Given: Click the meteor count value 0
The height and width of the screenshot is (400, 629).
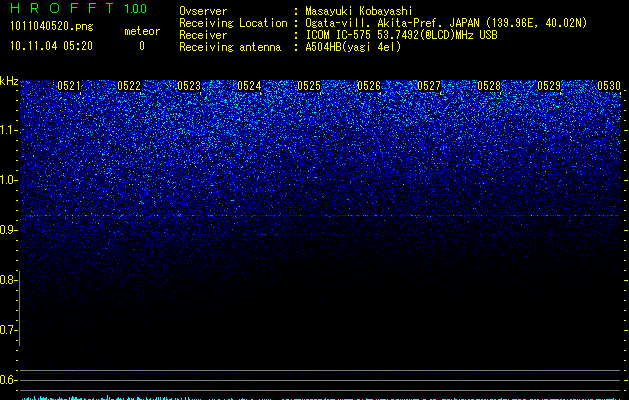Looking at the screenshot, I should (142, 46).
